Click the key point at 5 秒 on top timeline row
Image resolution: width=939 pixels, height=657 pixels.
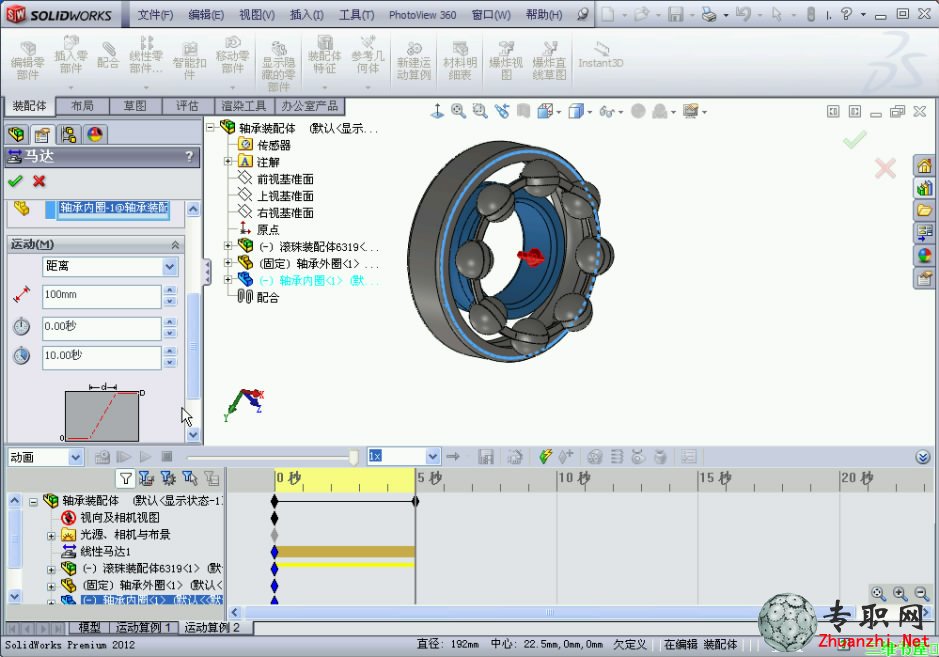(416, 501)
